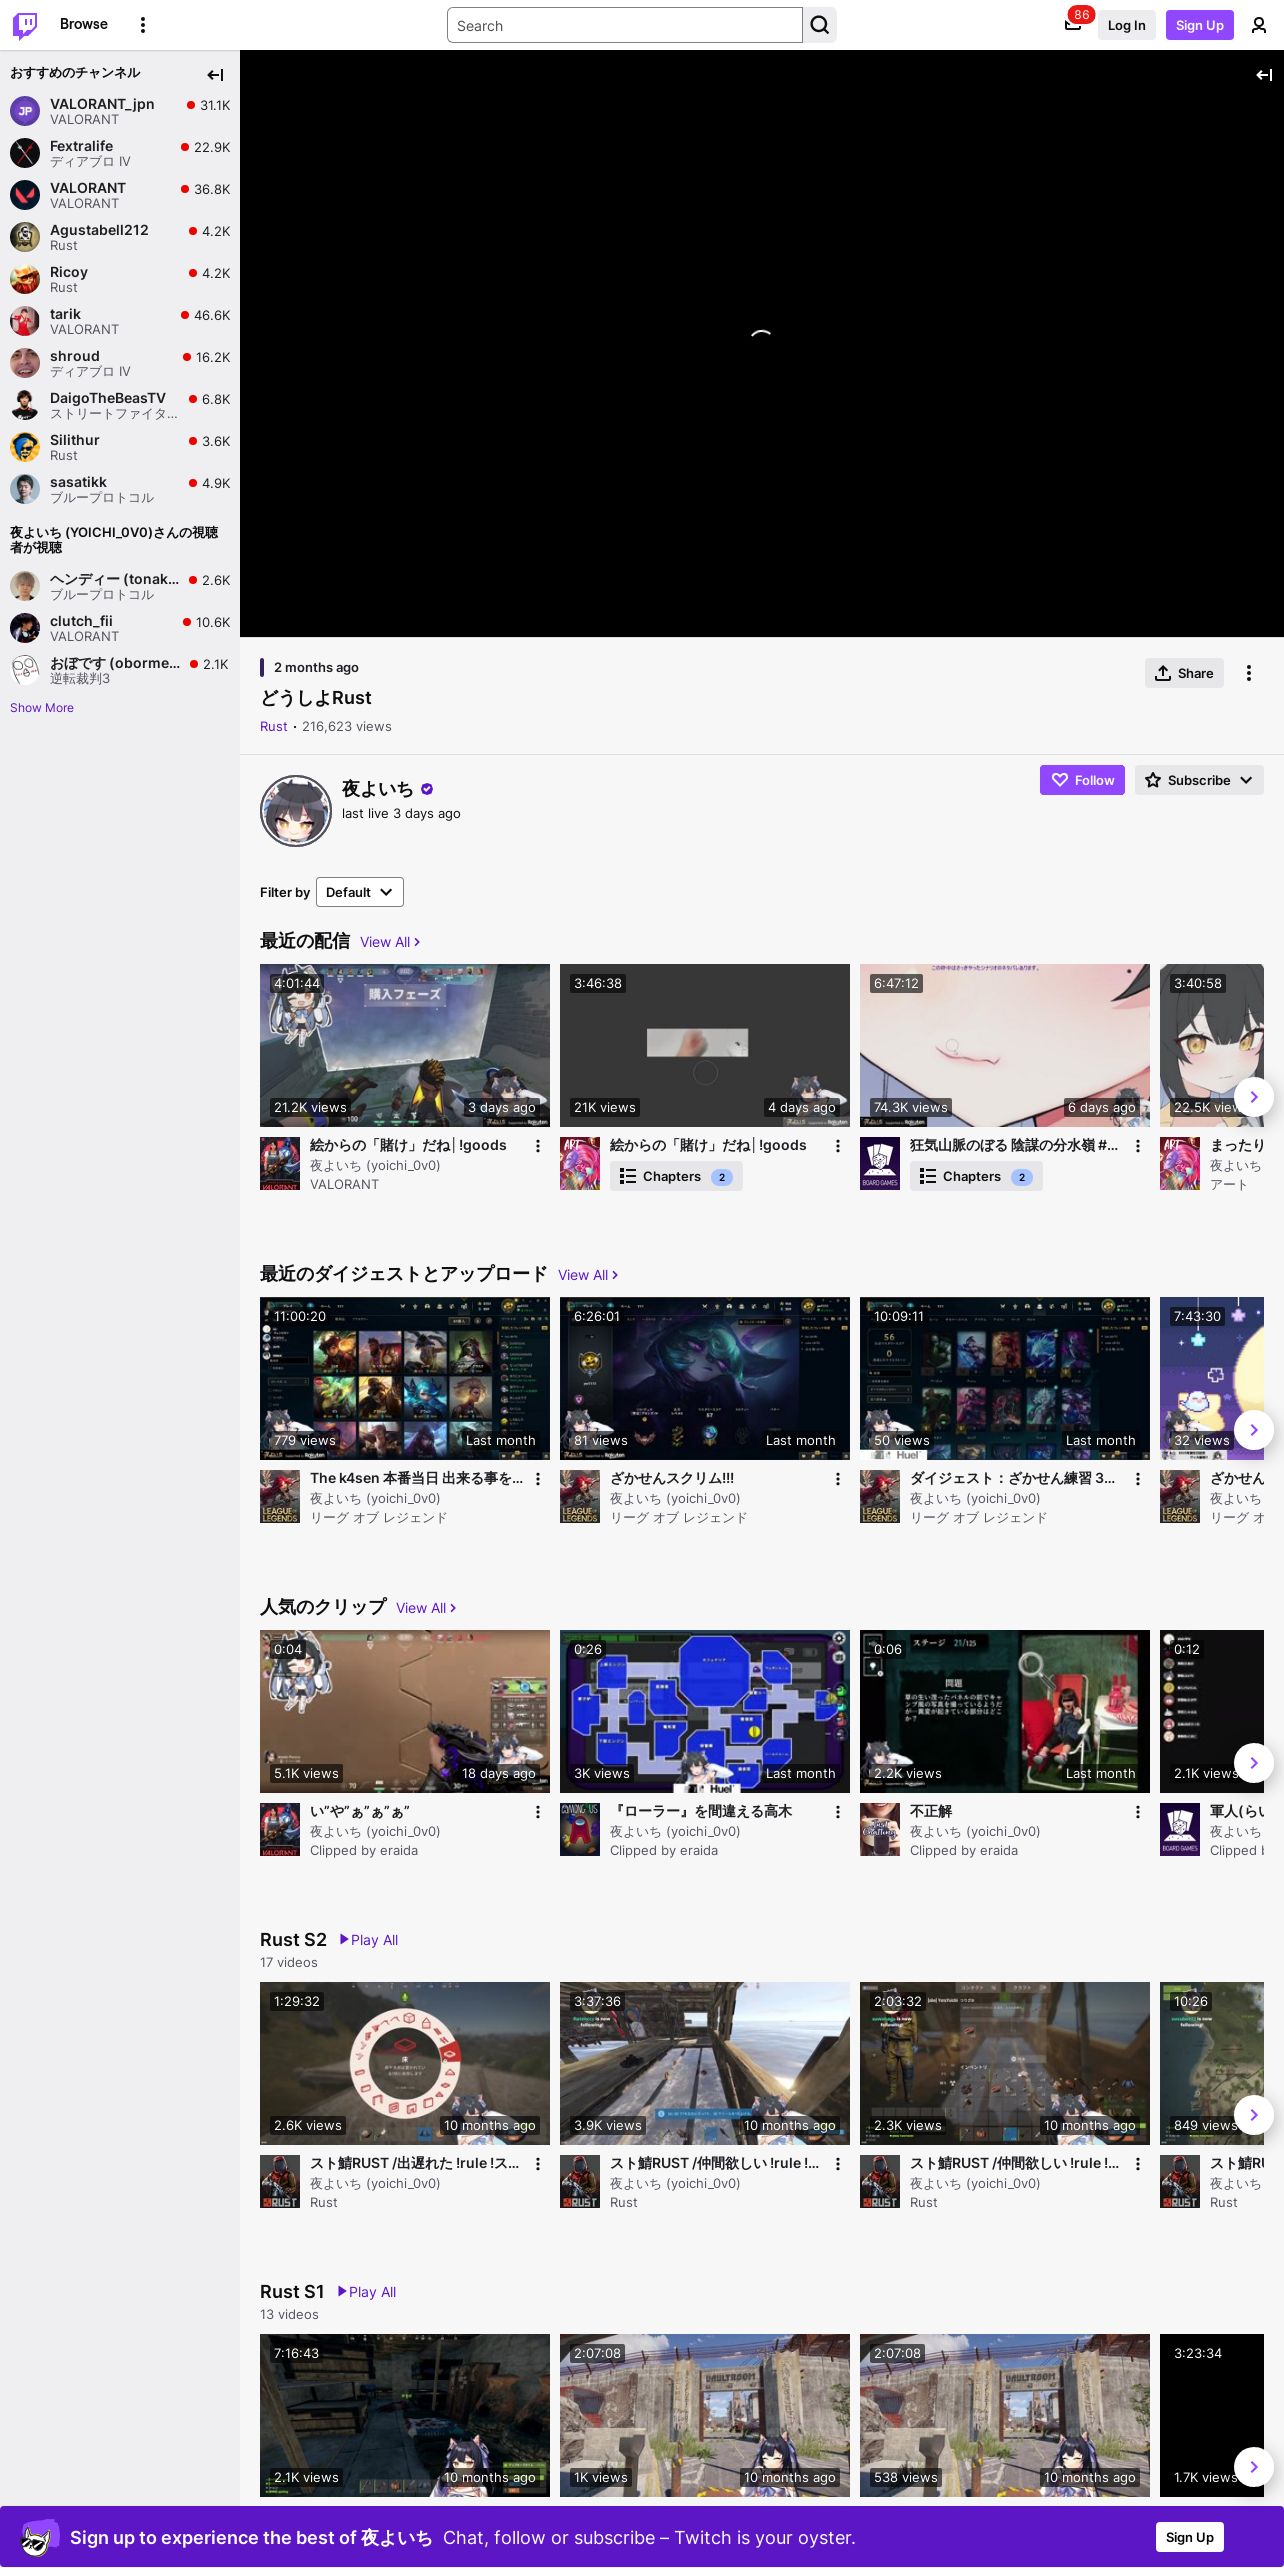Open the 0:26 ローラー clip thumbnail
Screen dimensions: 1284x2568
tap(705, 1711)
